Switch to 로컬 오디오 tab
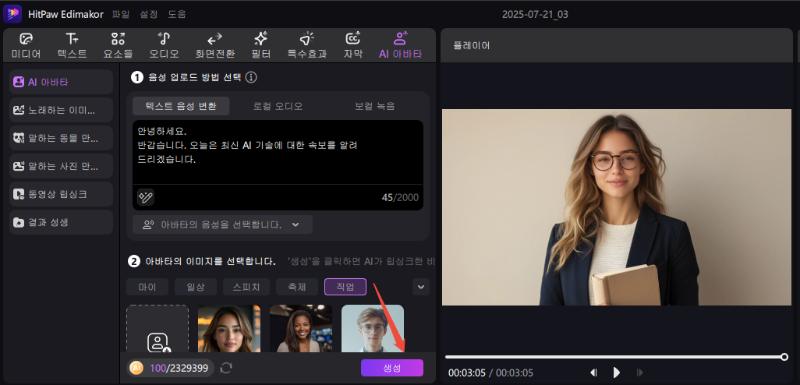Image resolution: width=800 pixels, height=385 pixels. click(x=278, y=106)
